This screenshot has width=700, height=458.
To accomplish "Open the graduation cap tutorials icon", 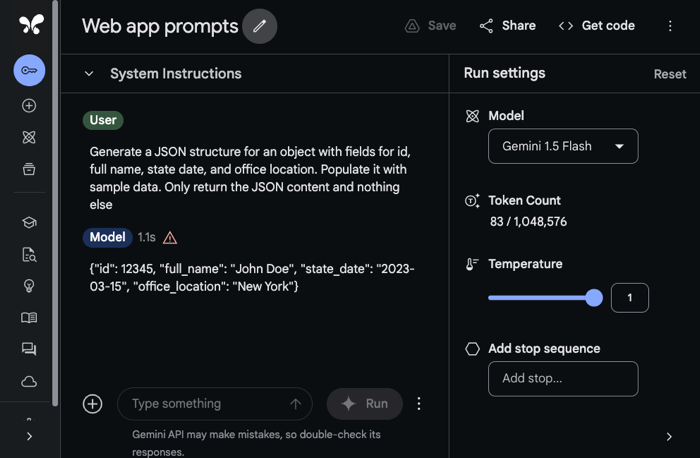I will [x=29, y=223].
